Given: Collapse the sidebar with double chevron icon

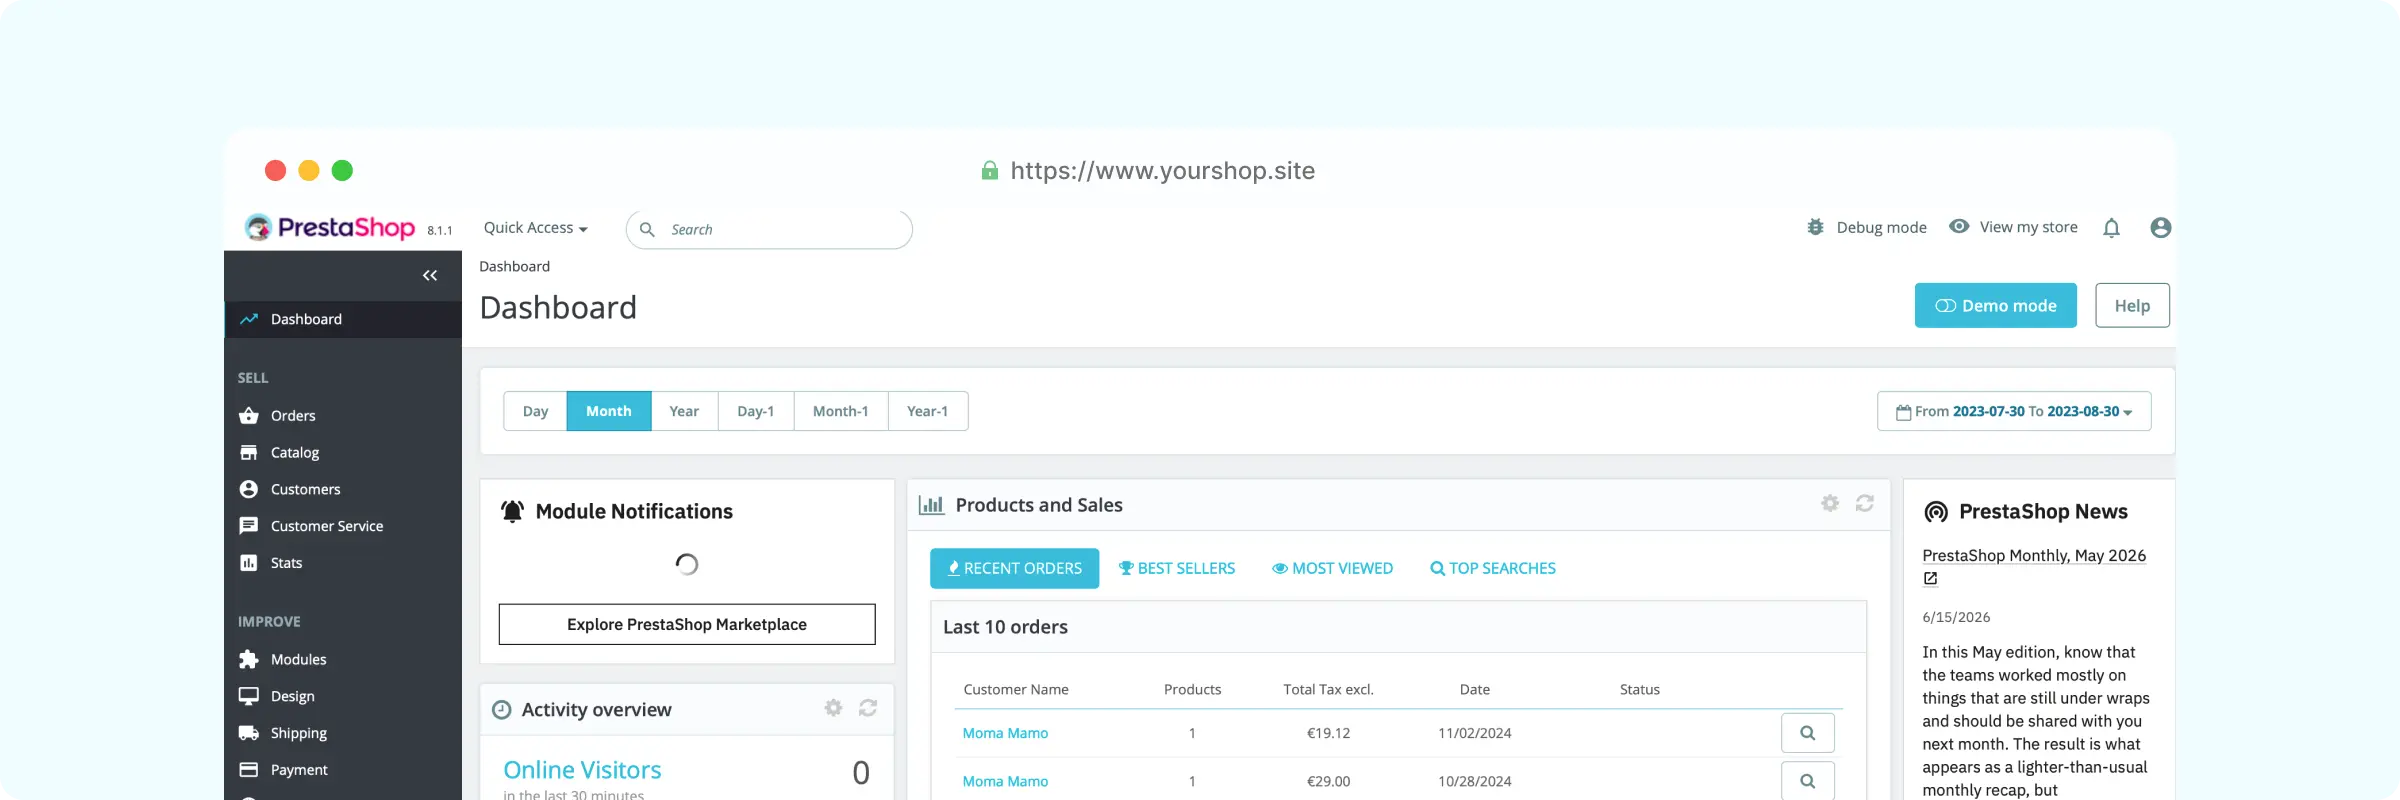Looking at the screenshot, I should pos(430,275).
